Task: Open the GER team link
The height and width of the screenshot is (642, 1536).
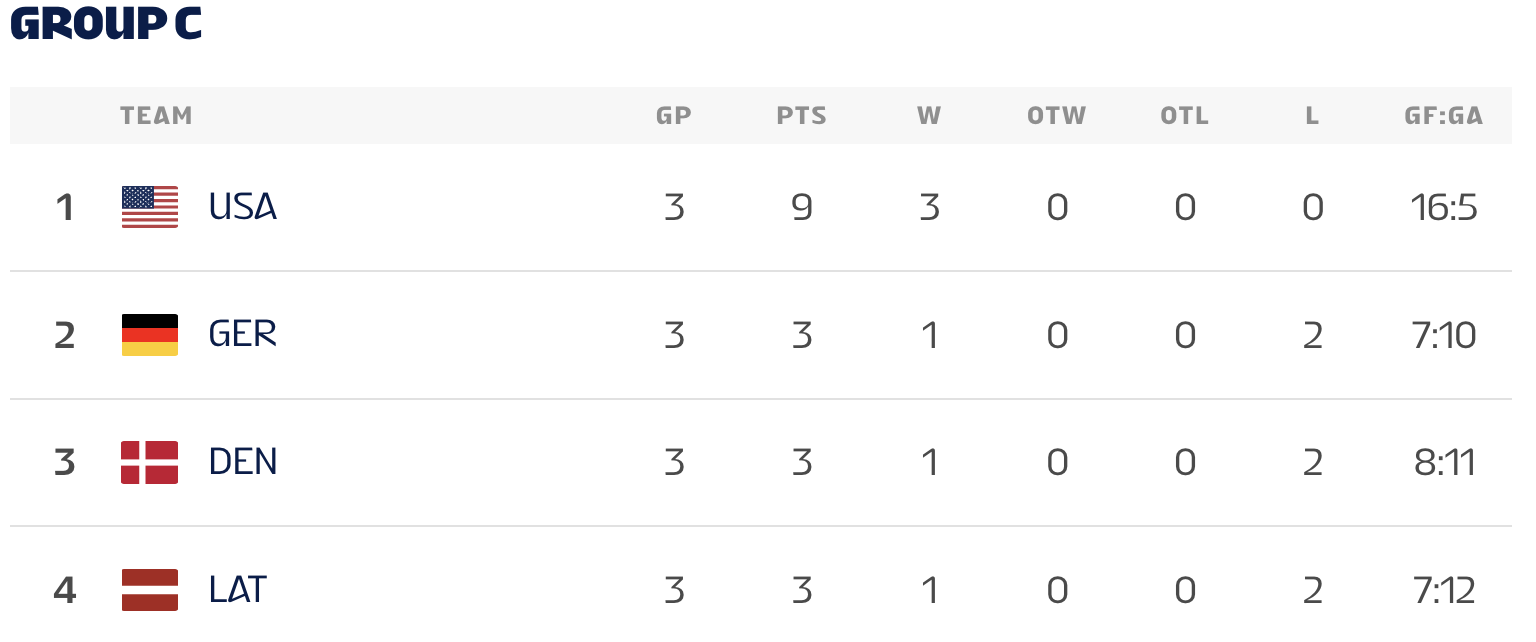Action: pos(243,334)
